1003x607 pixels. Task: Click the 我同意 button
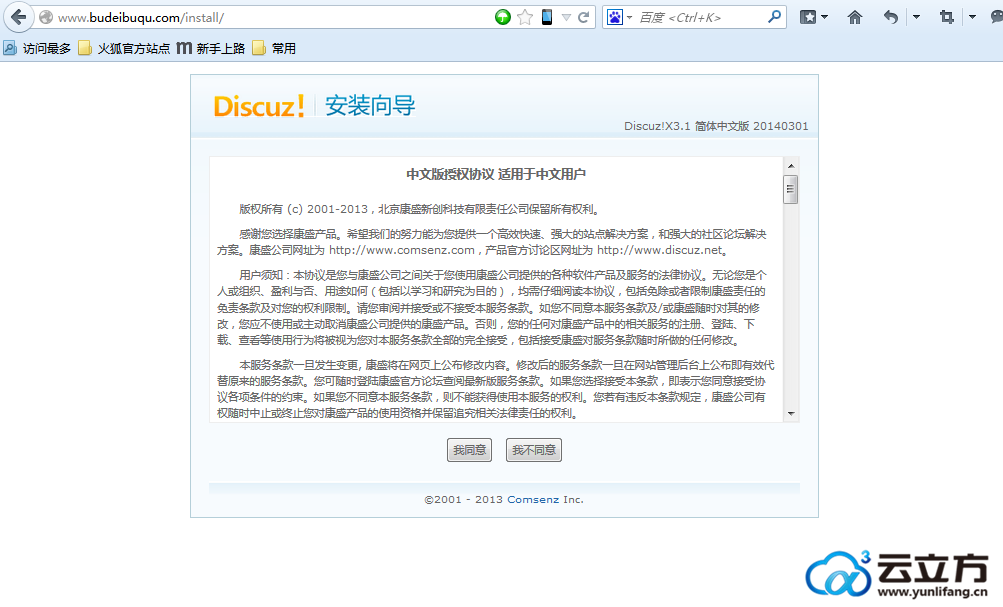pos(470,450)
